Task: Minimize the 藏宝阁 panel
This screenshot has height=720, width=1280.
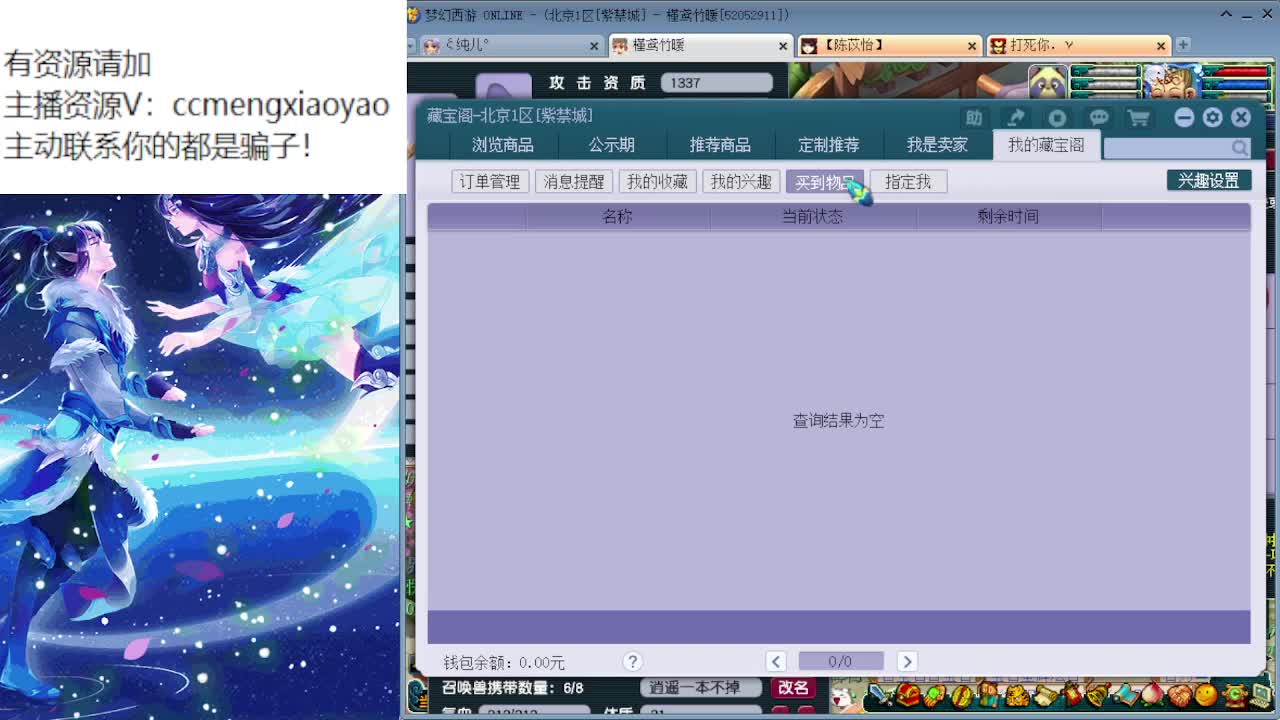Action: [1184, 117]
